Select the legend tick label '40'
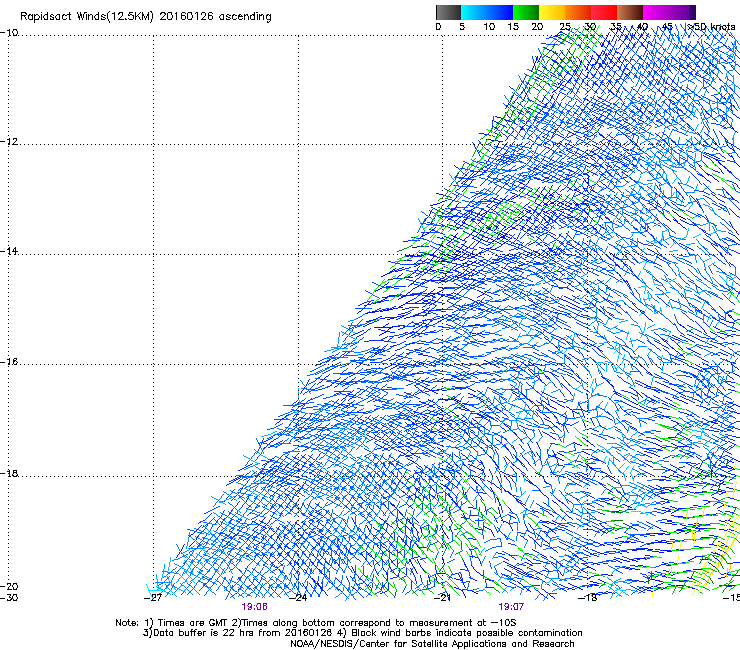This screenshot has width=740, height=650. point(642,27)
